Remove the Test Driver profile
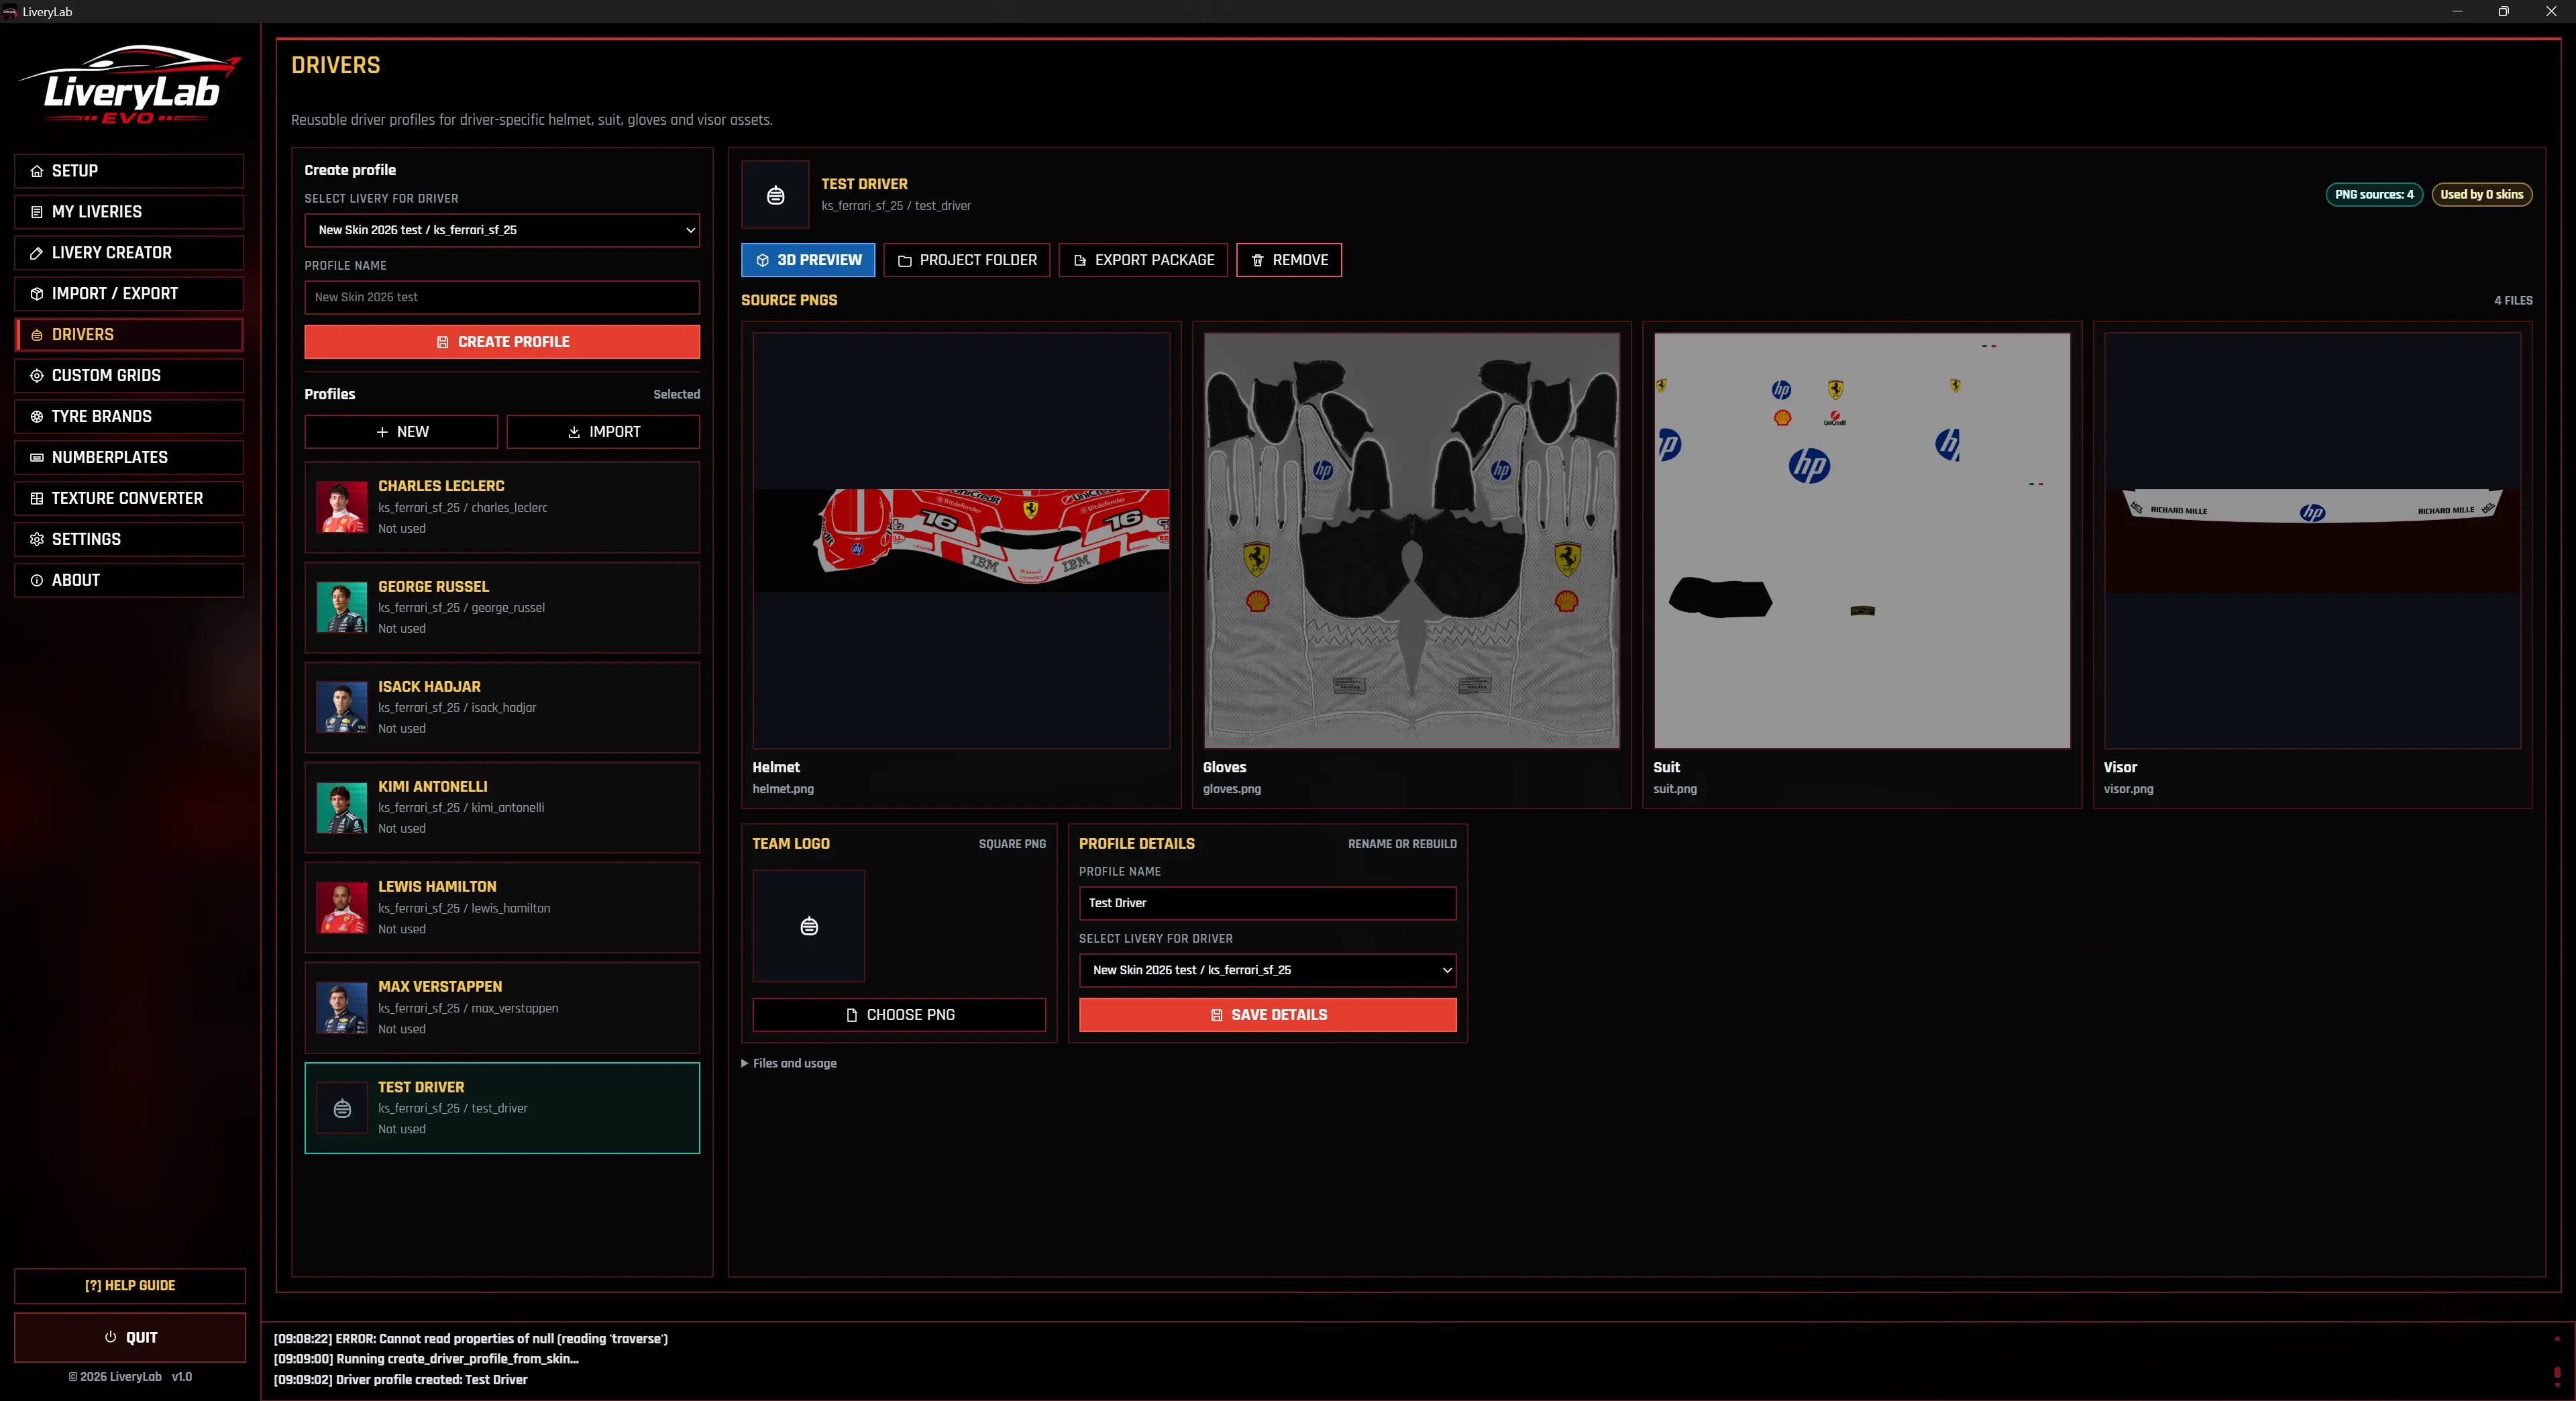Viewport: 2576px width, 1401px height. click(x=1289, y=260)
